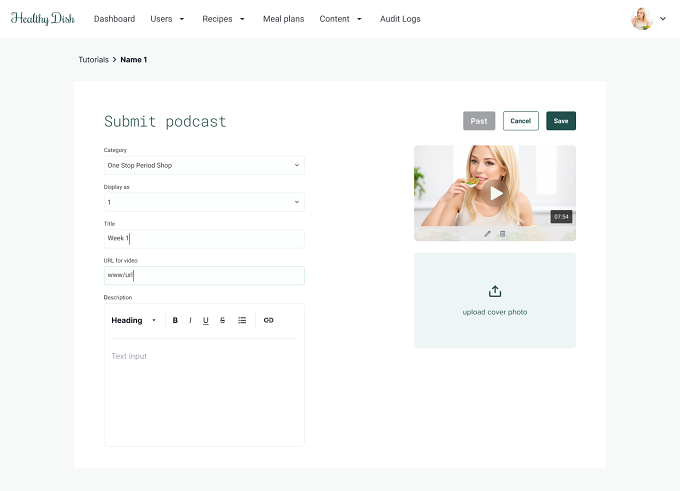Expand the Display as dropdown

pyautogui.click(x=204, y=202)
